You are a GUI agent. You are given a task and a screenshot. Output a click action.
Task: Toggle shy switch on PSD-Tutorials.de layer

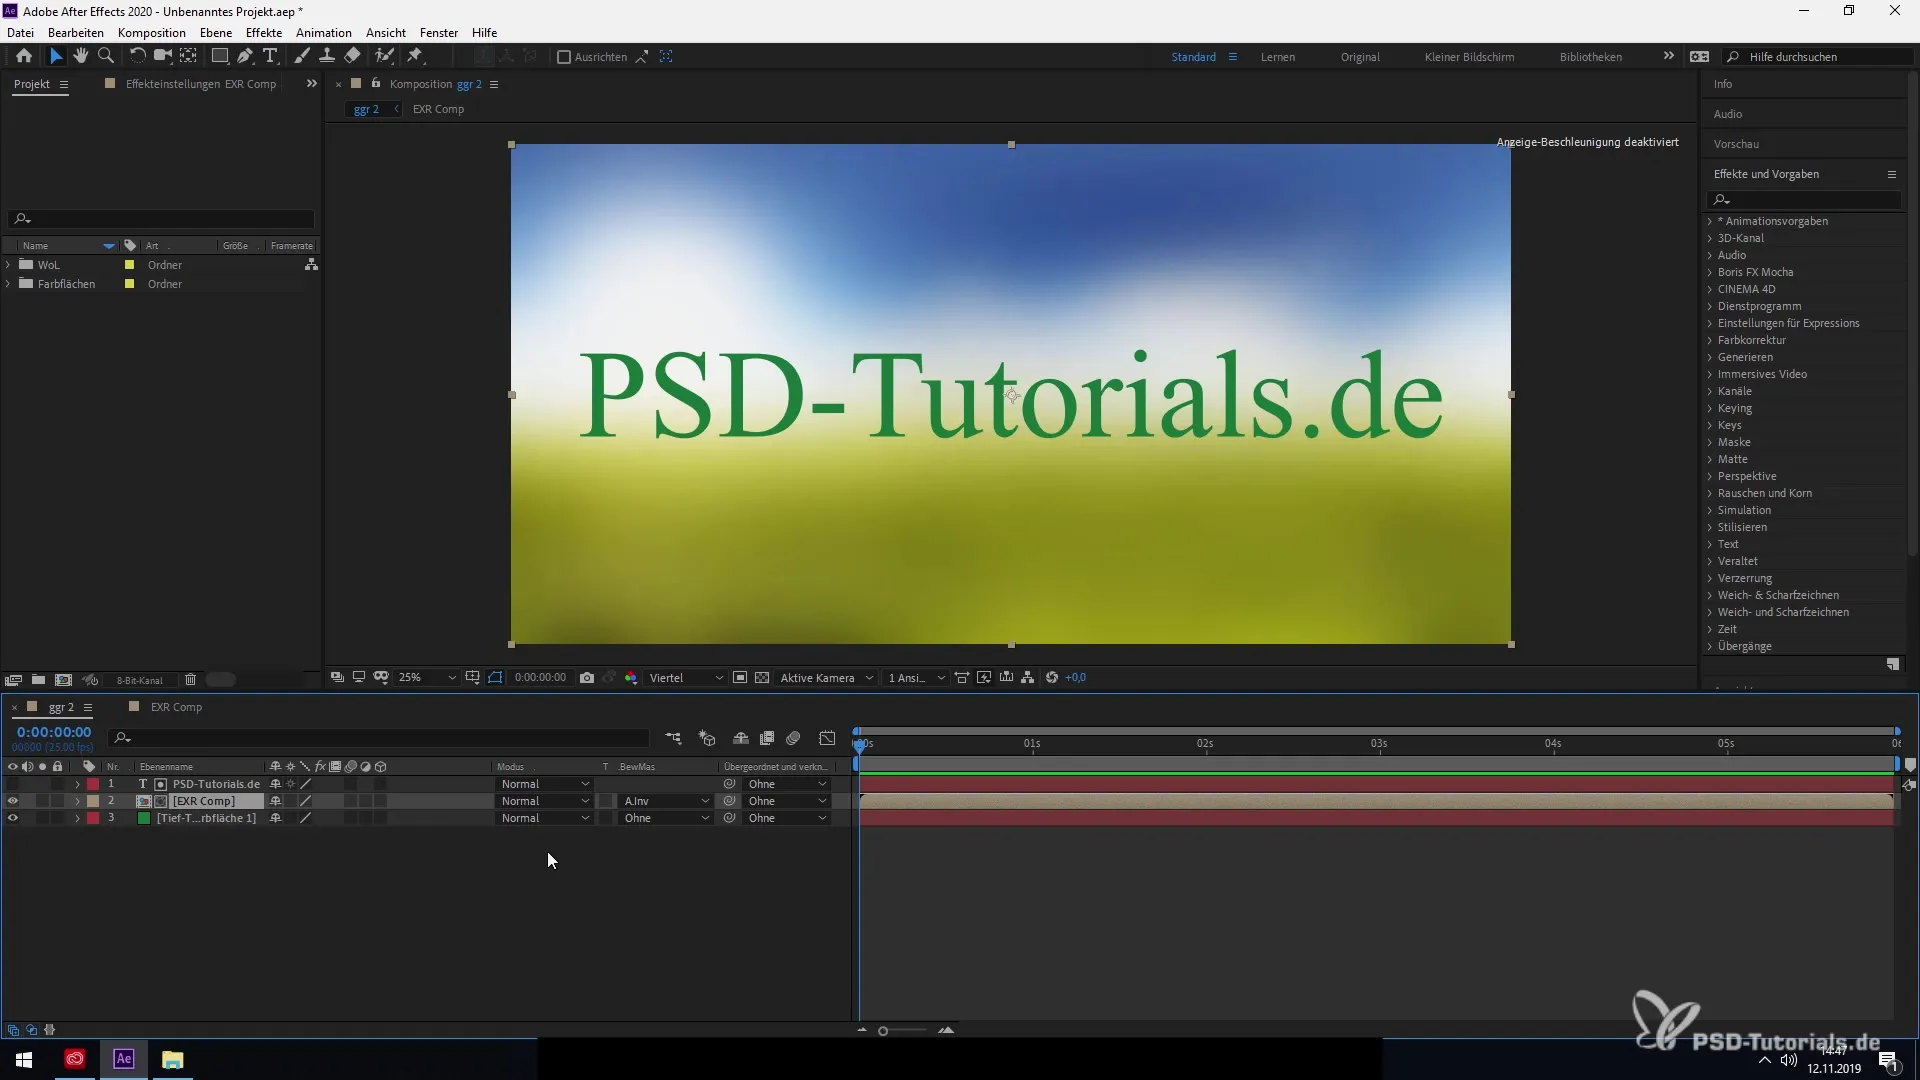point(276,784)
